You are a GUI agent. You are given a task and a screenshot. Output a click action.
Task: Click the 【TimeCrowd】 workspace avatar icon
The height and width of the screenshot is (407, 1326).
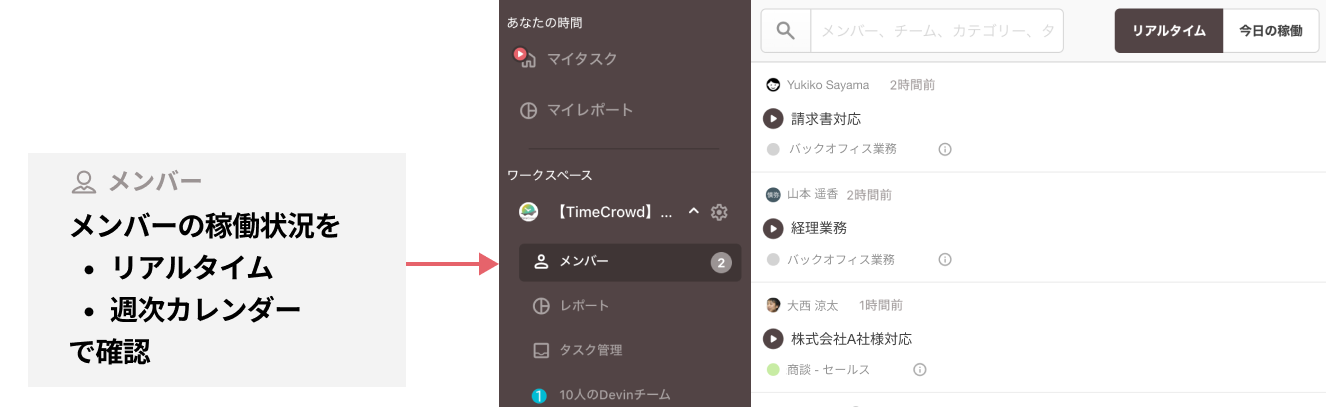(528, 212)
